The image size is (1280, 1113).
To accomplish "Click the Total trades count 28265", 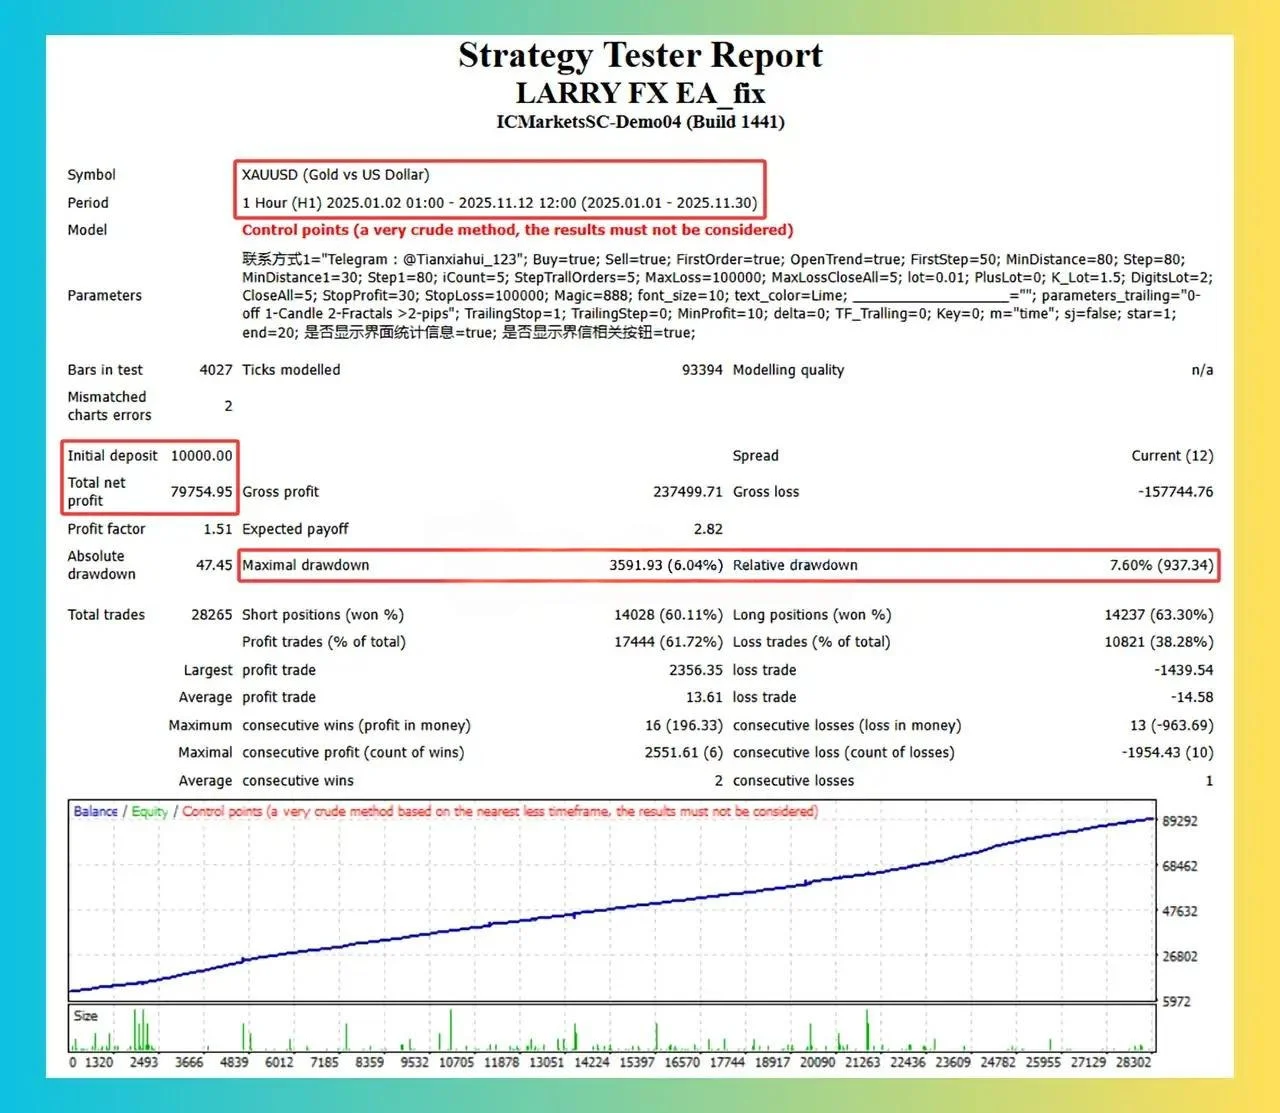I will pyautogui.click(x=211, y=615).
